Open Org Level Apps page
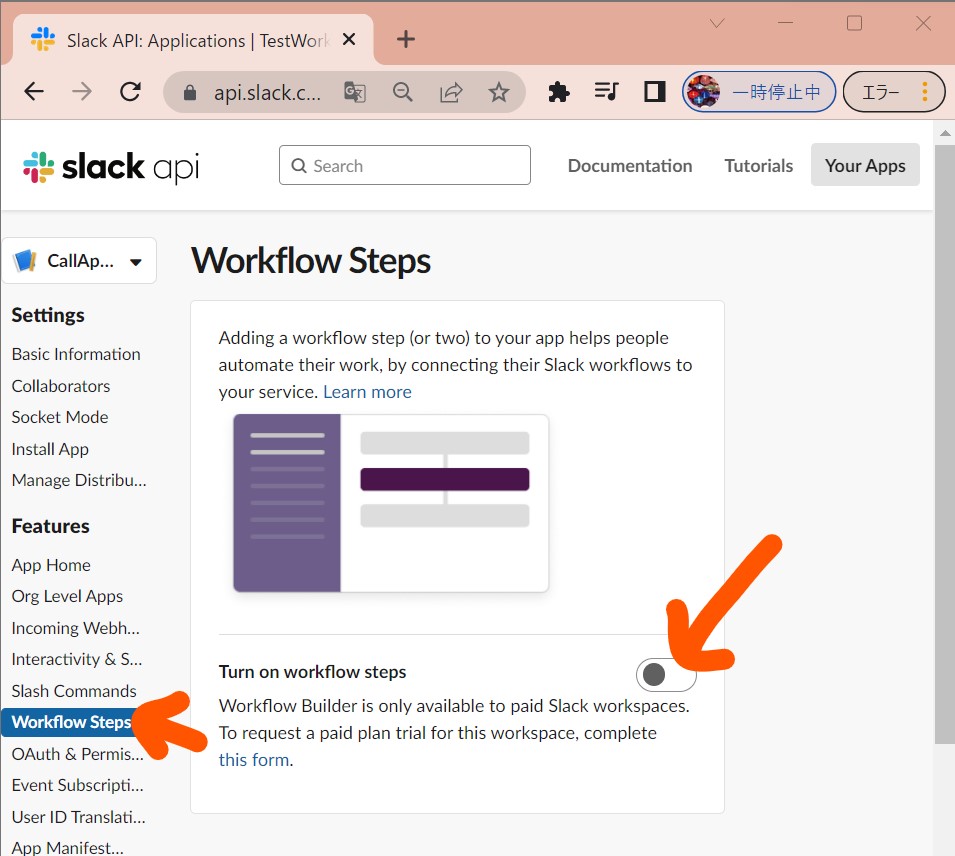955x856 pixels. [67, 596]
